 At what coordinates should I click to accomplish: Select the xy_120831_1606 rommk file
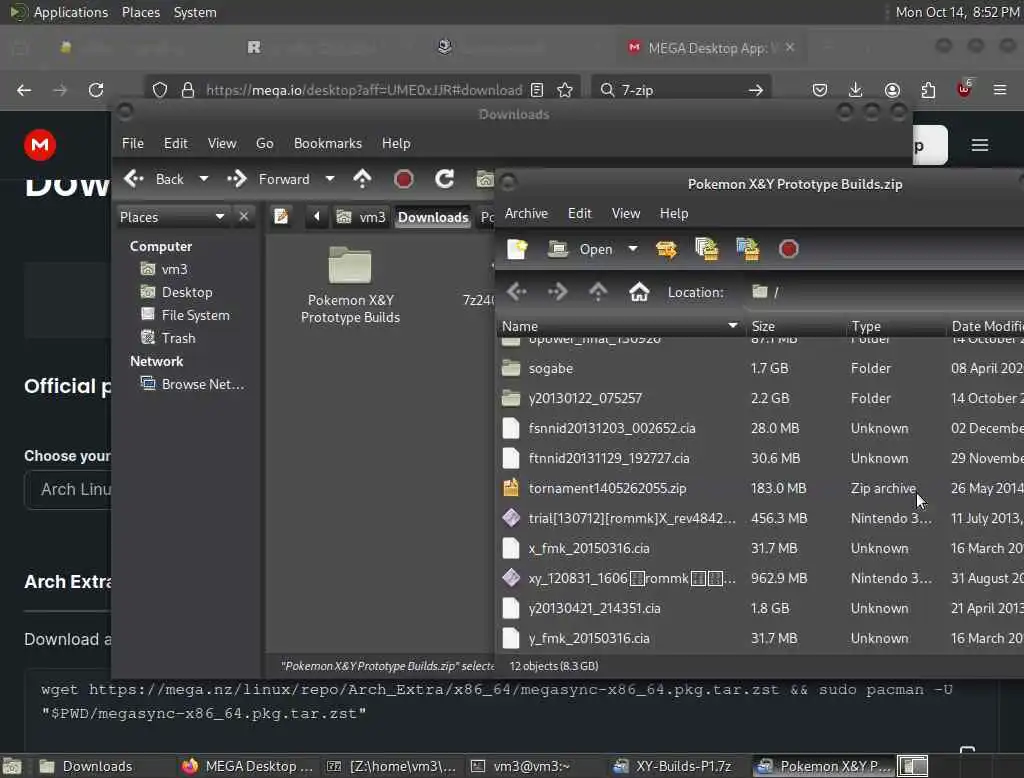pos(760,579)
